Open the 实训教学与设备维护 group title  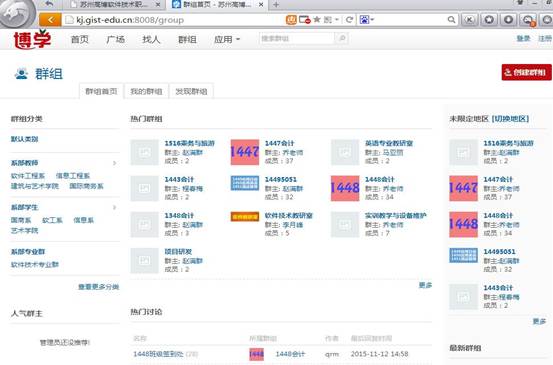coord(396,215)
